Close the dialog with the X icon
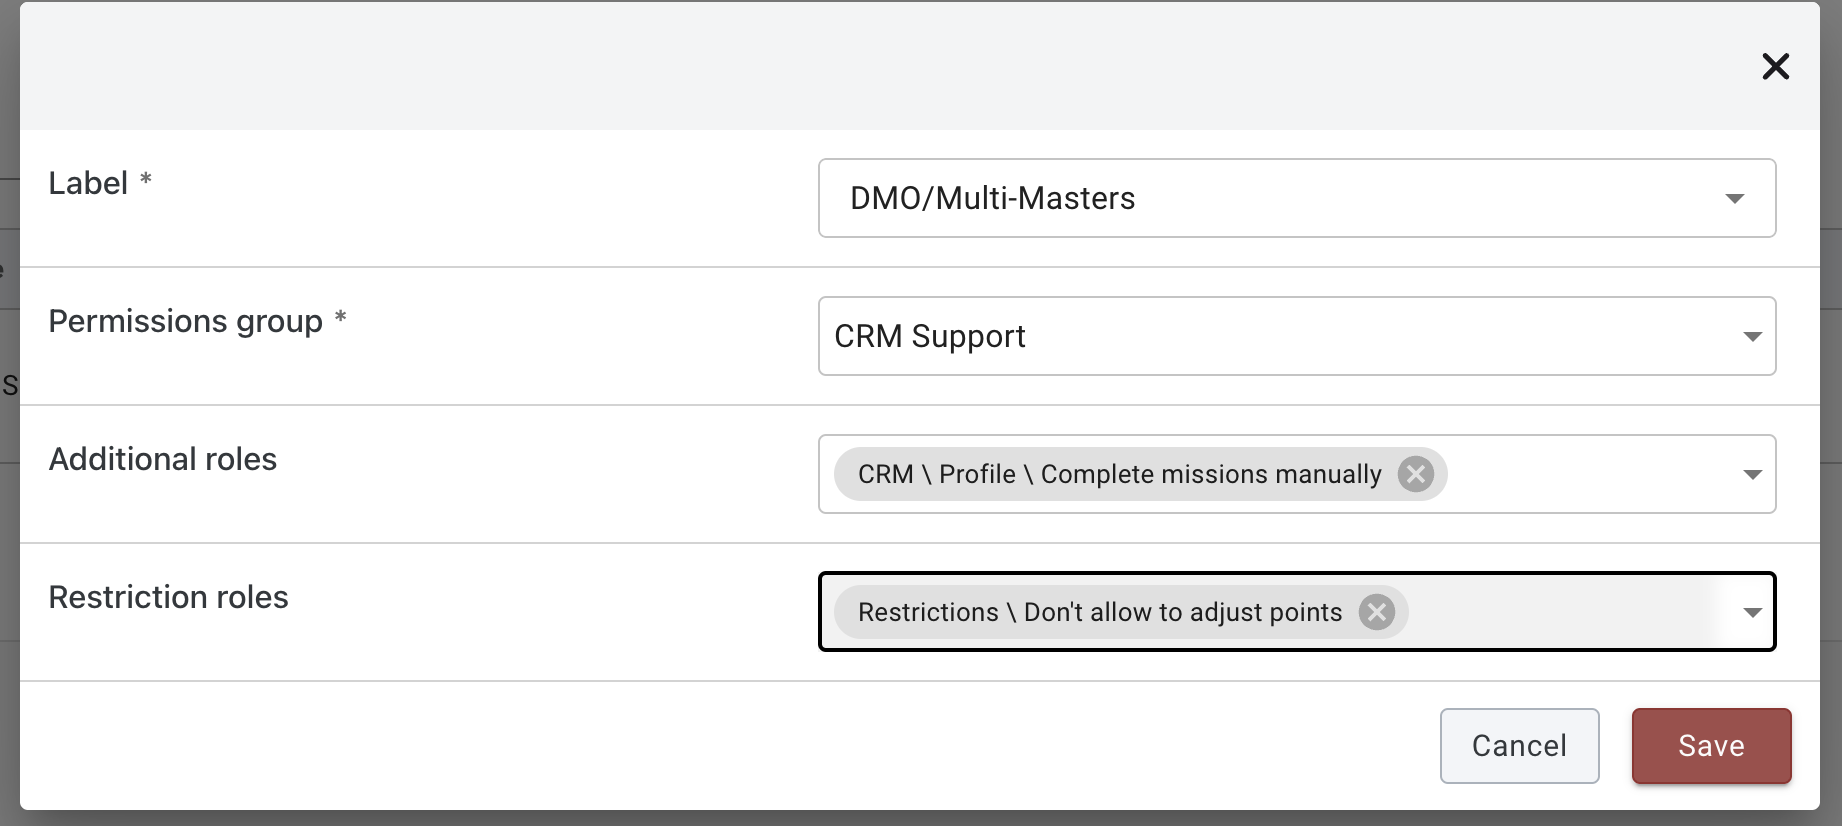 point(1775,66)
